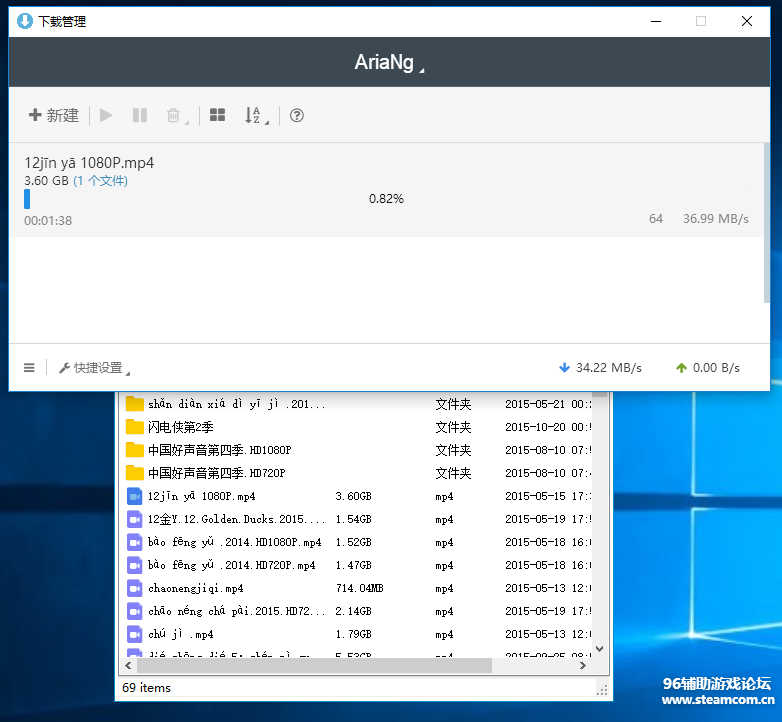The height and width of the screenshot is (722, 782).
Task: Open the A-Z sort order dropdown
Action: 254,116
